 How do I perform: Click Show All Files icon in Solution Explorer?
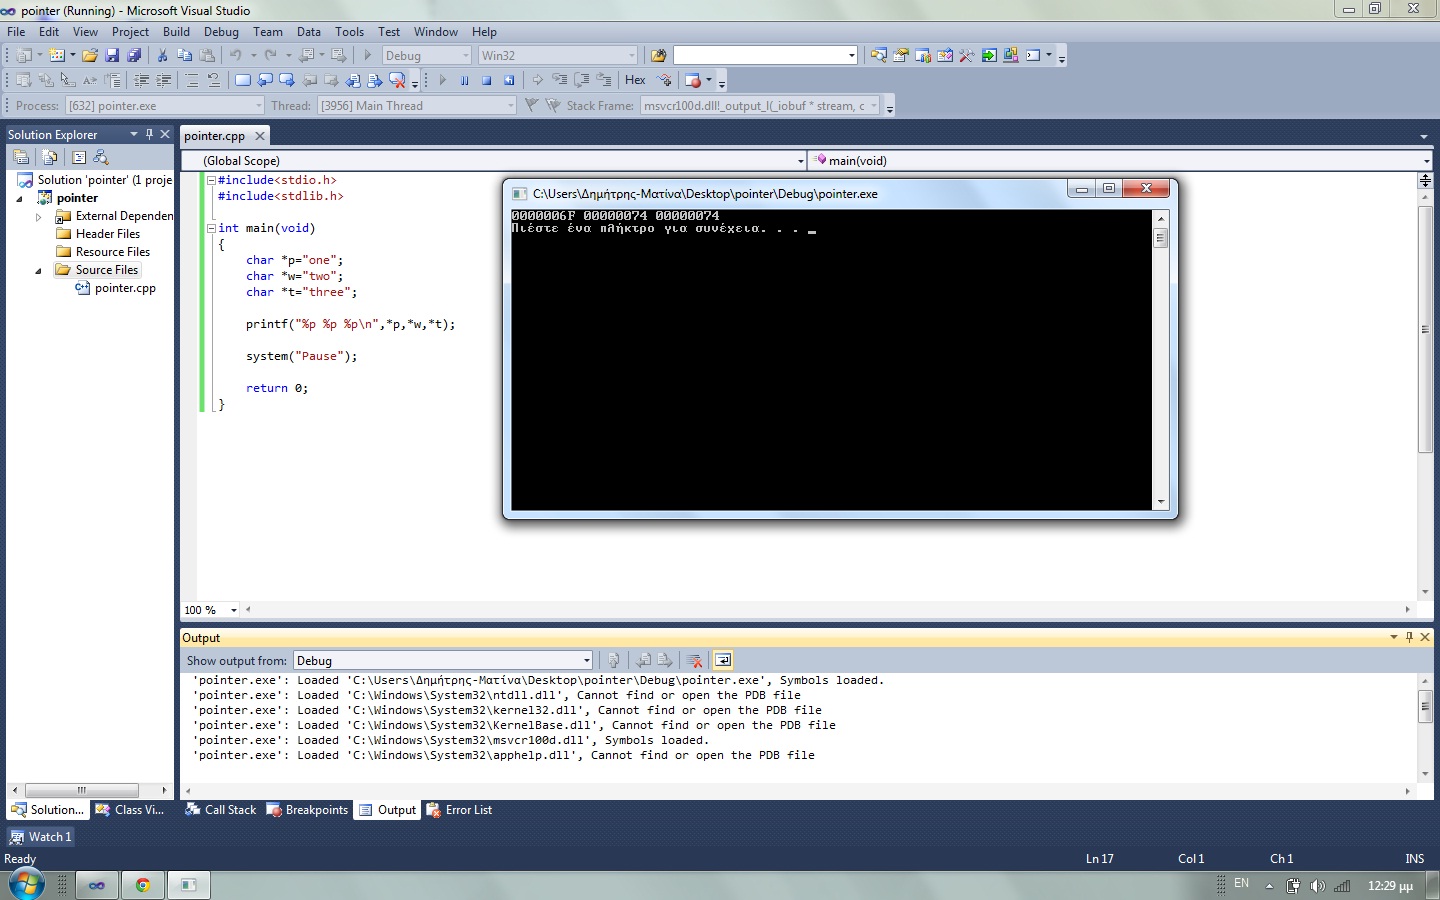click(x=49, y=157)
